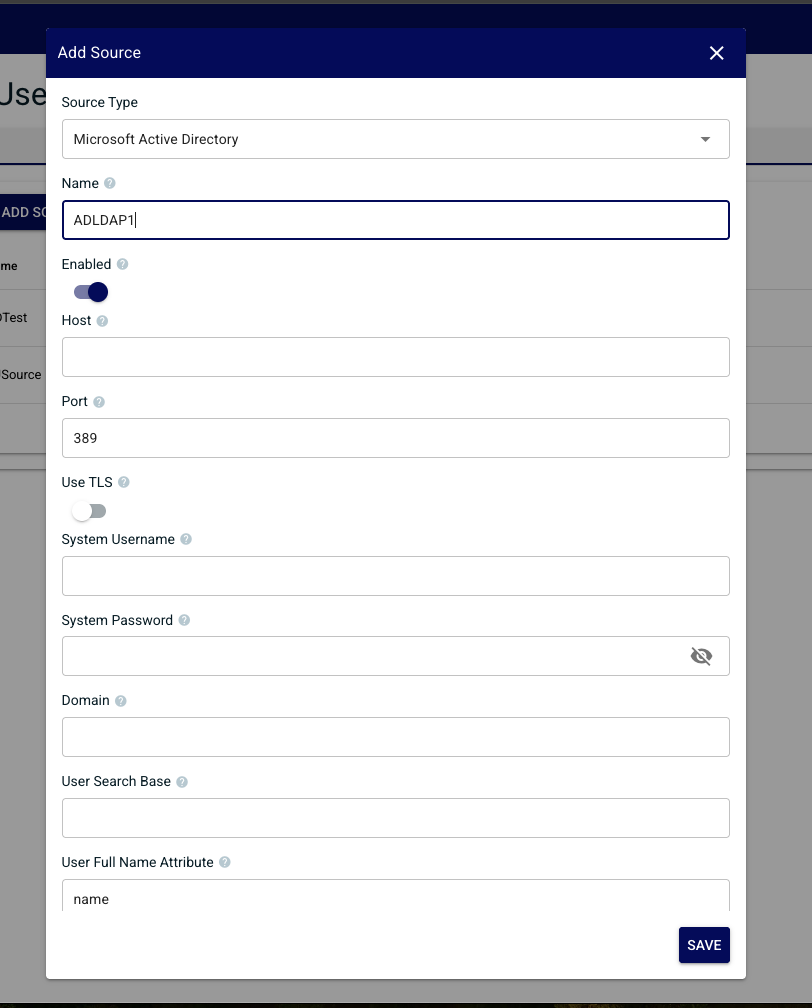Viewport: 812px width, 1008px height.
Task: Click the System Username help icon
Action: pyautogui.click(x=186, y=539)
